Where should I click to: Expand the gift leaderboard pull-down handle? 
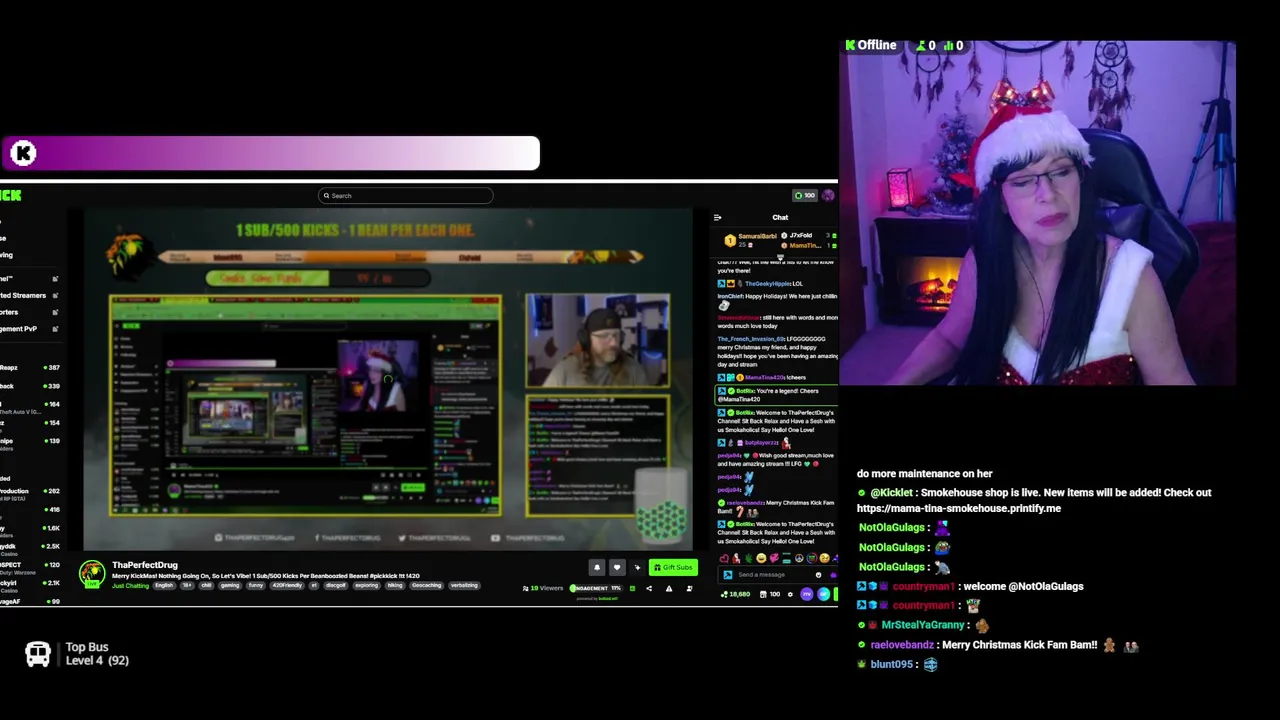780,256
